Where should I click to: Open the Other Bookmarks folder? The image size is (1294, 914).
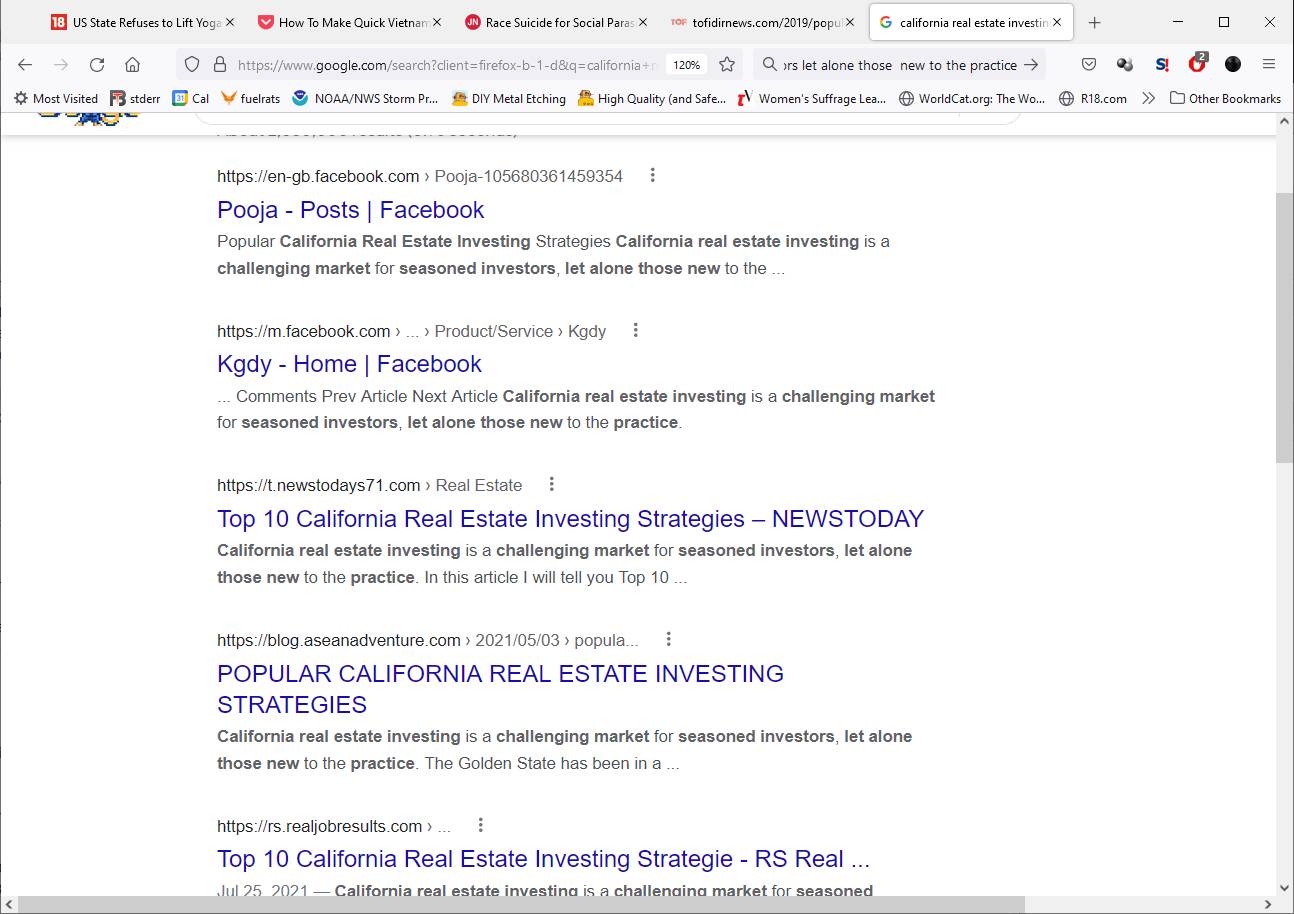1225,98
